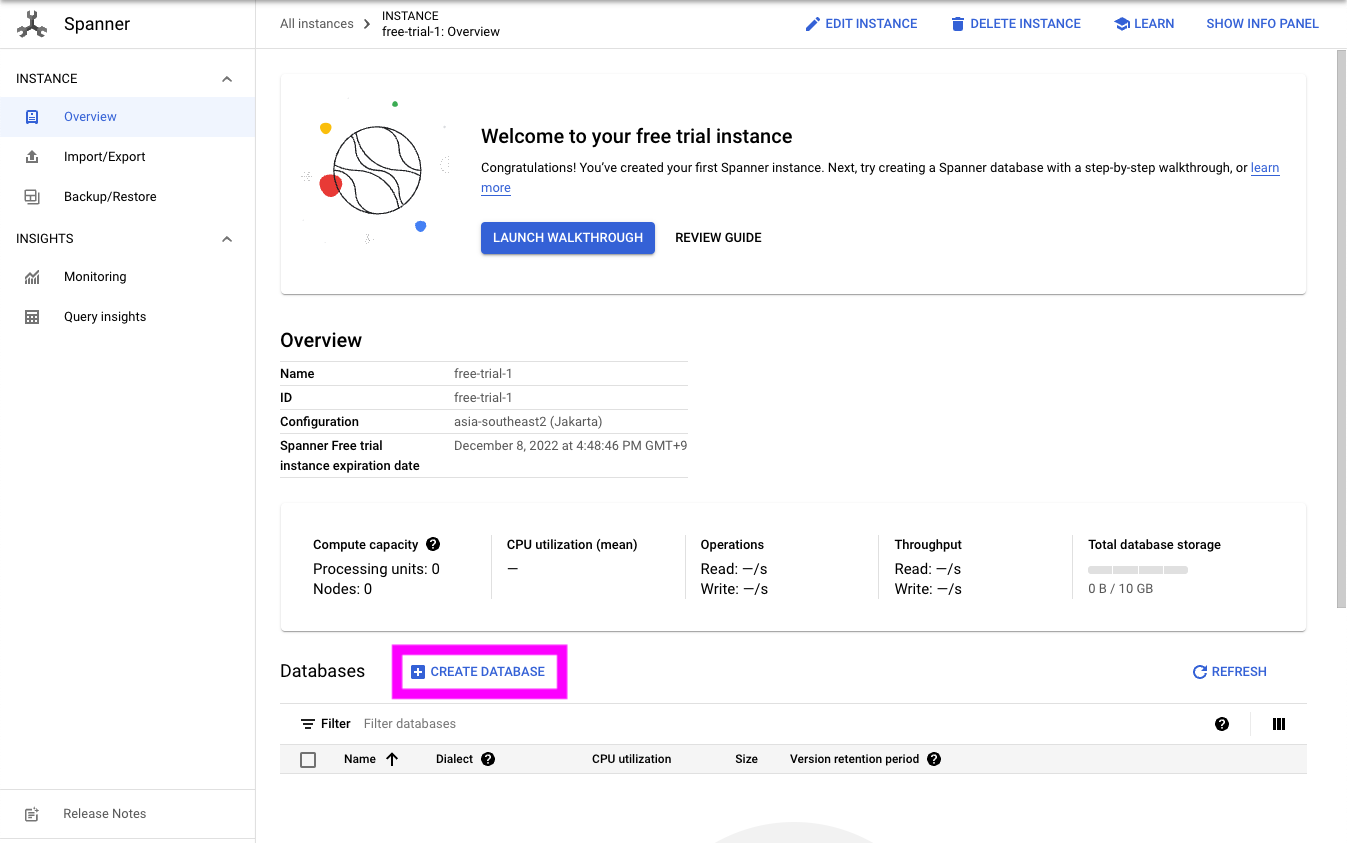Refresh the Databases list

[x=1229, y=671]
